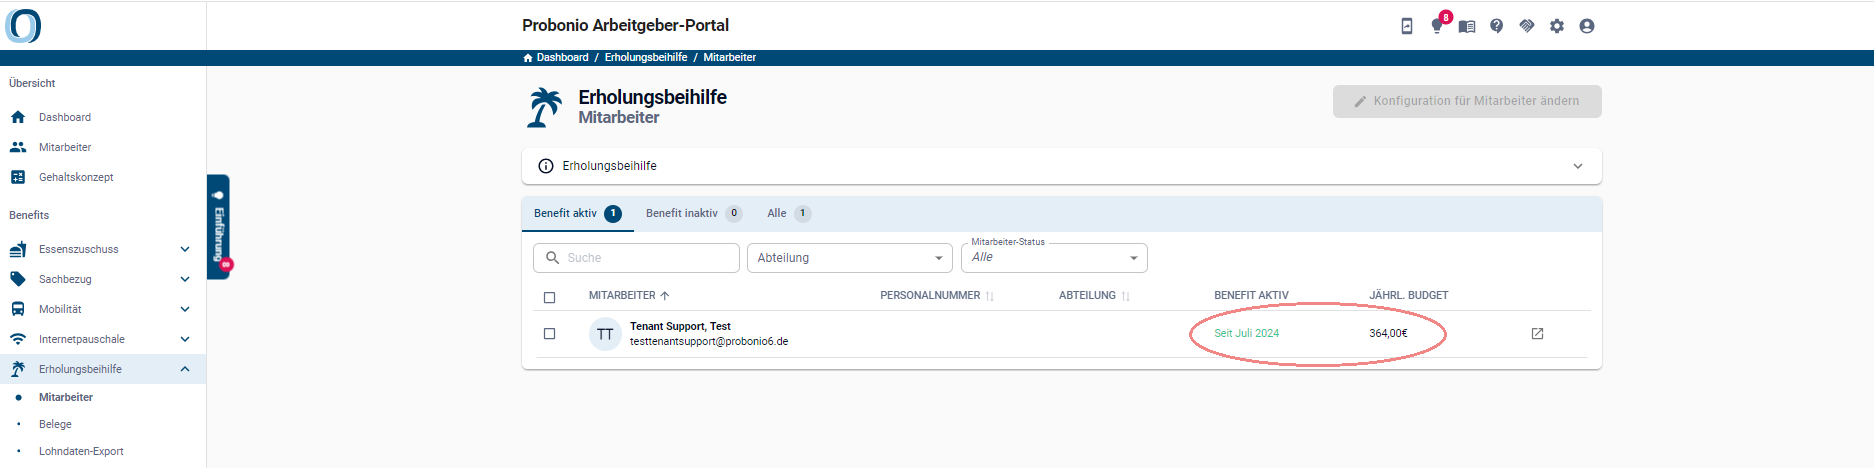1874x468 pixels.
Task: Open the mobile app share icon
Action: pyautogui.click(x=1407, y=26)
